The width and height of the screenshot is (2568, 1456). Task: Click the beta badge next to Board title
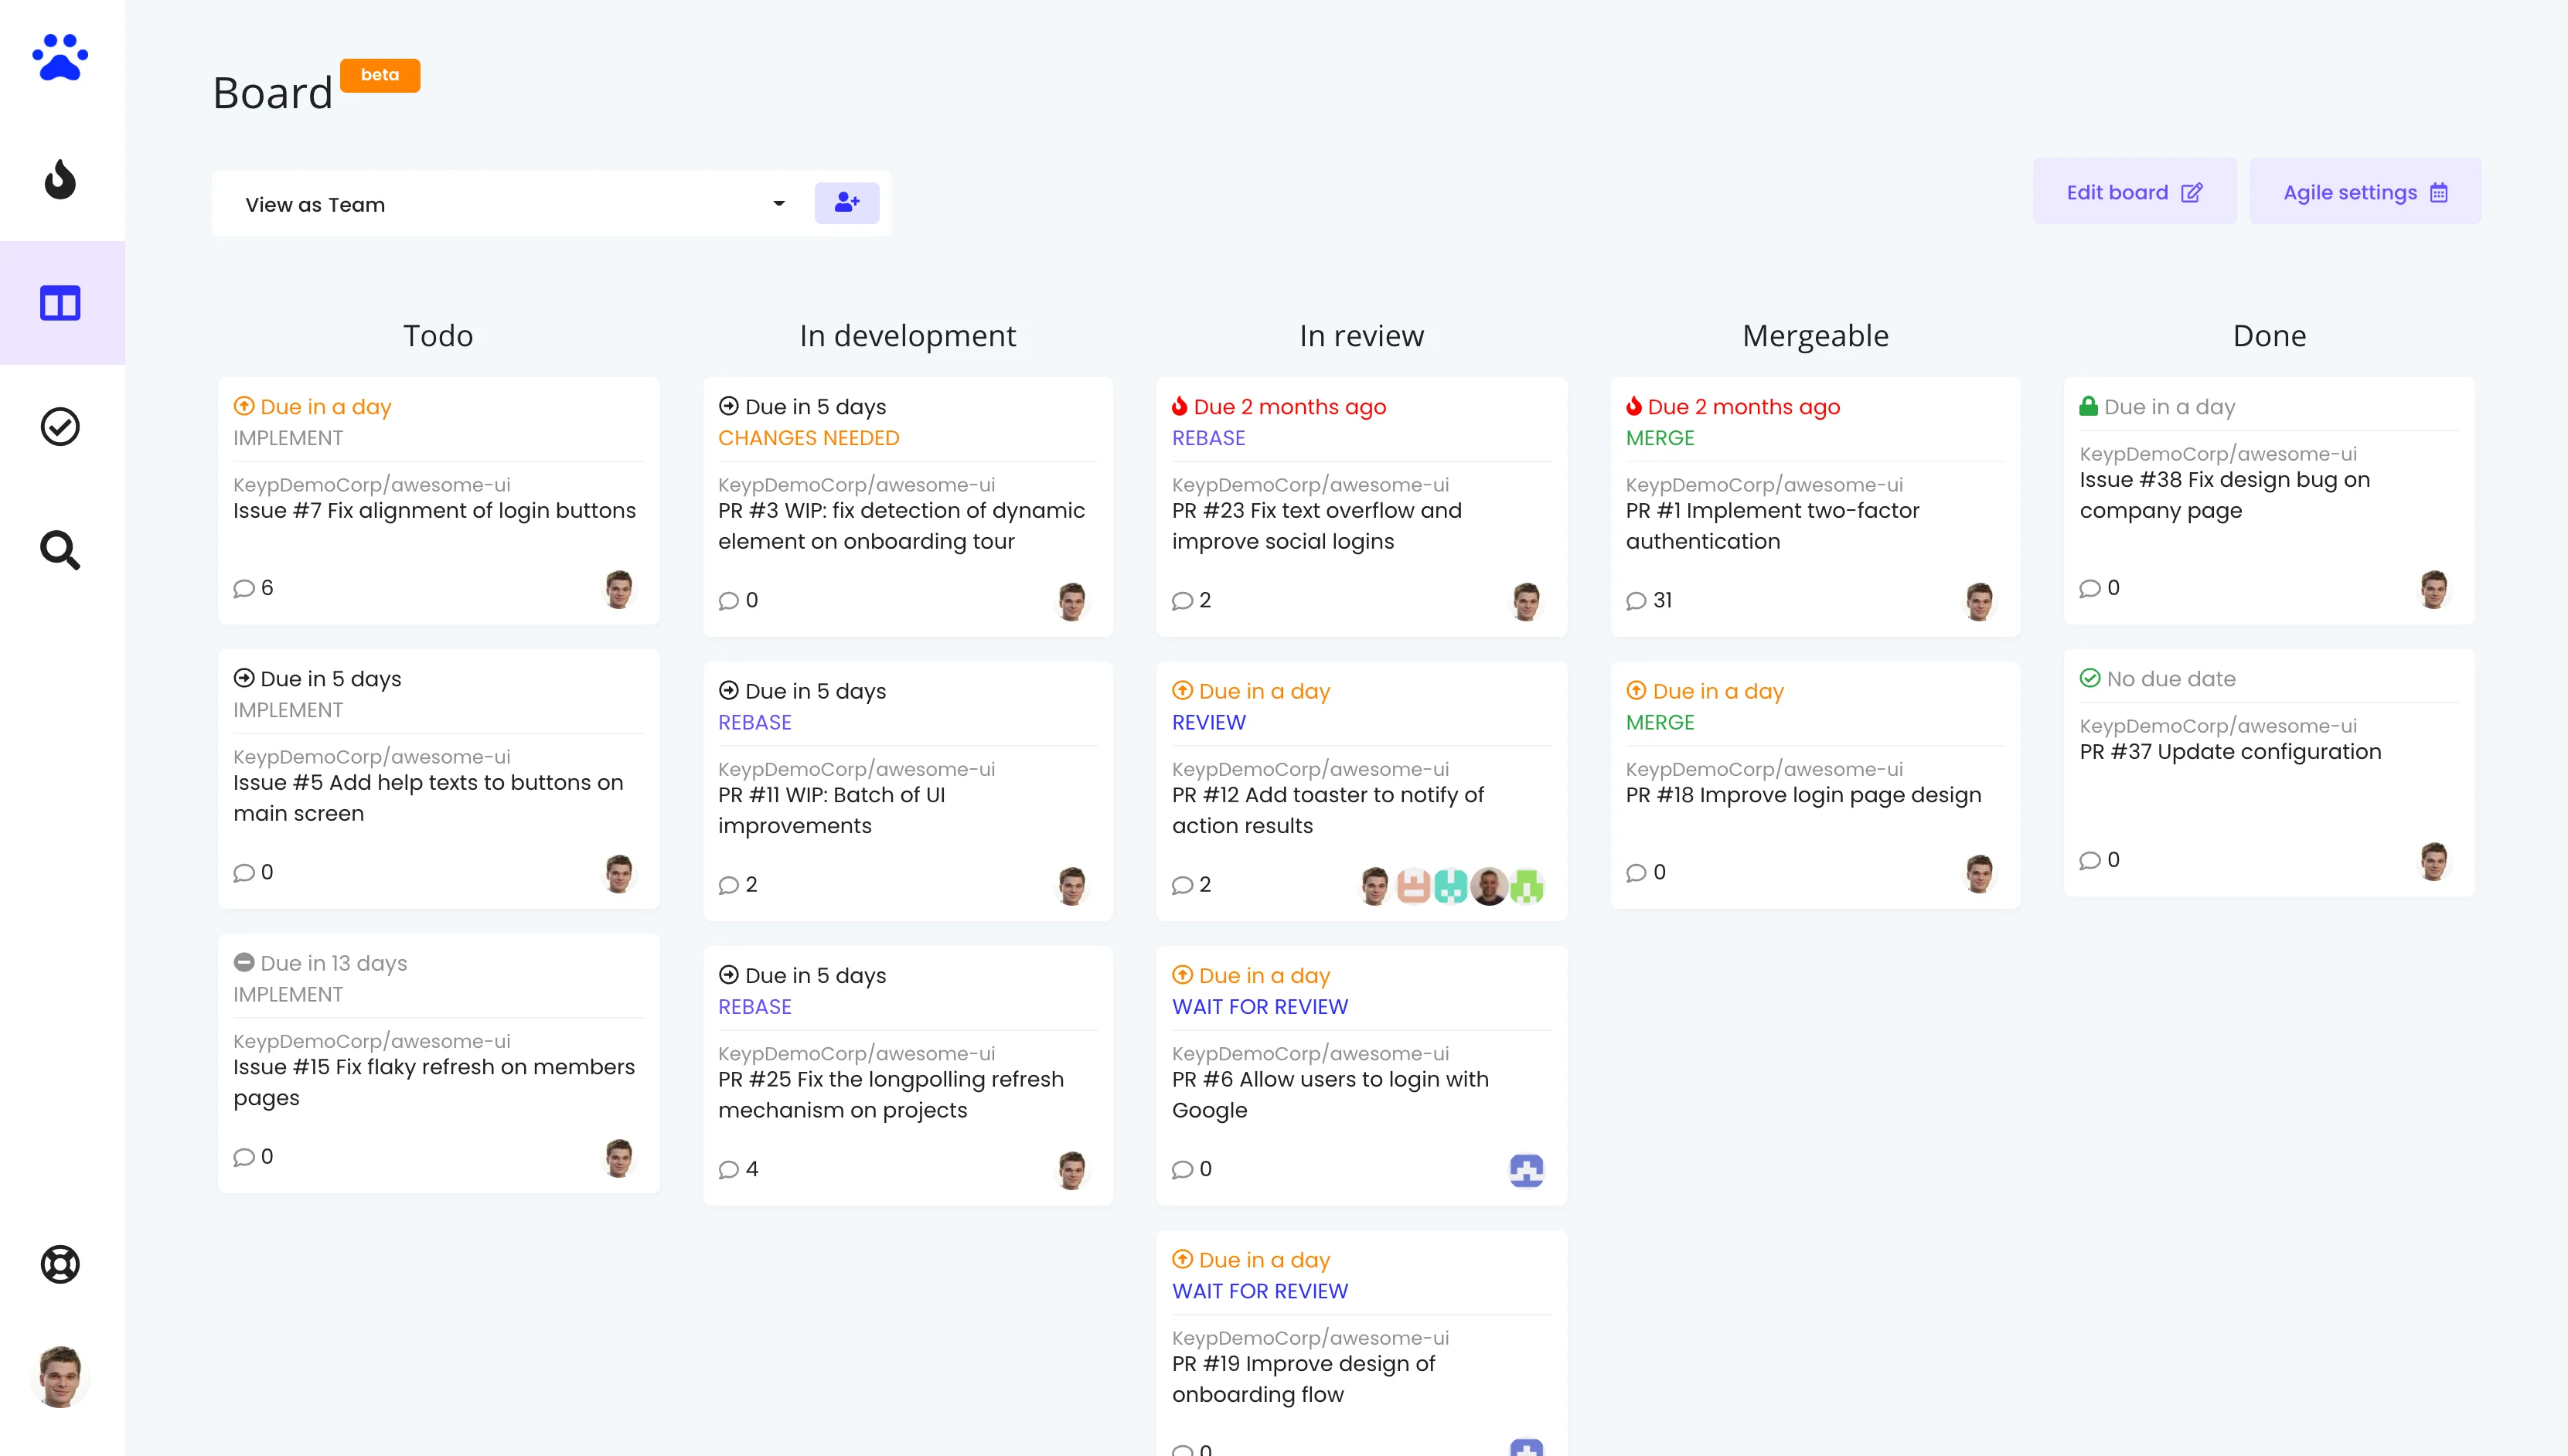pyautogui.click(x=380, y=74)
